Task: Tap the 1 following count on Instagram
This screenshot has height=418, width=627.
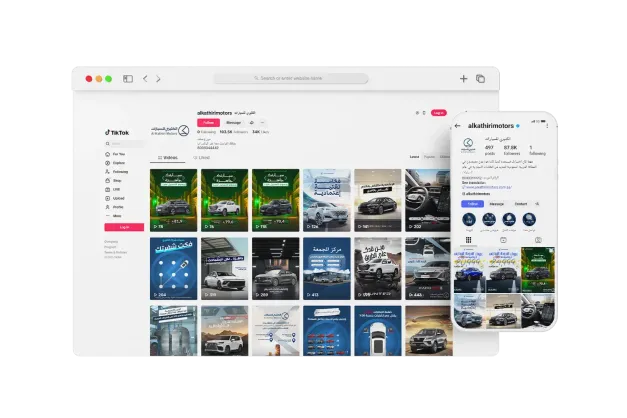Action: (537, 150)
